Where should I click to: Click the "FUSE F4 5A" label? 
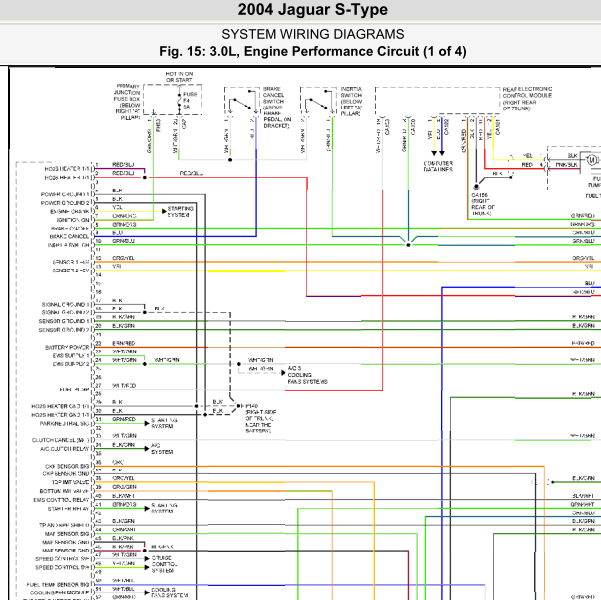click(190, 100)
